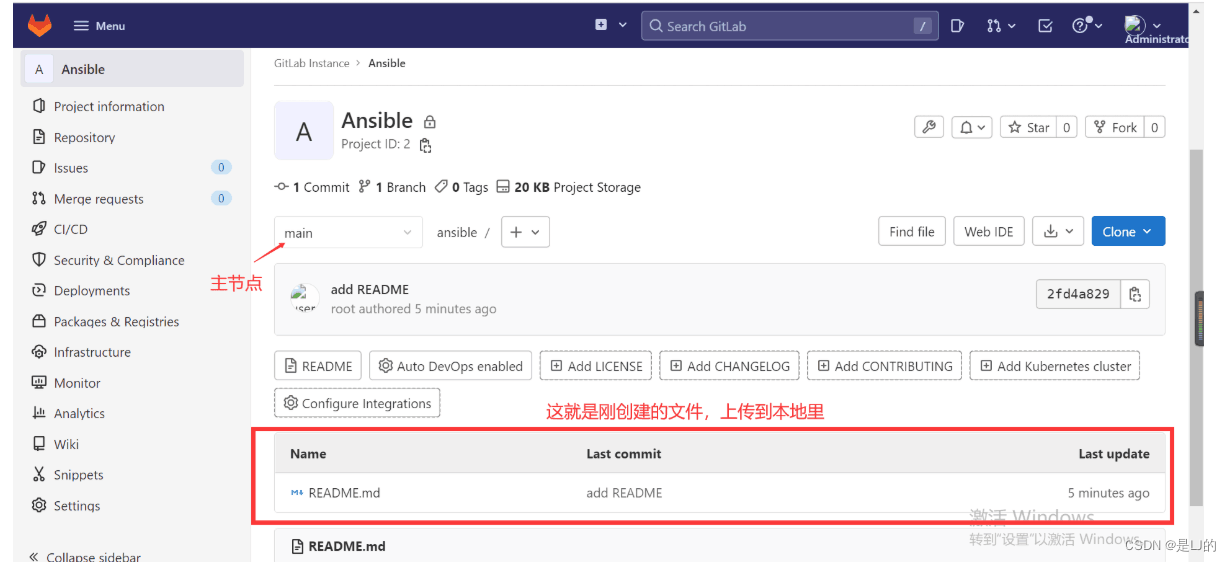
Task: View the 1 Commit link
Action: tap(312, 187)
